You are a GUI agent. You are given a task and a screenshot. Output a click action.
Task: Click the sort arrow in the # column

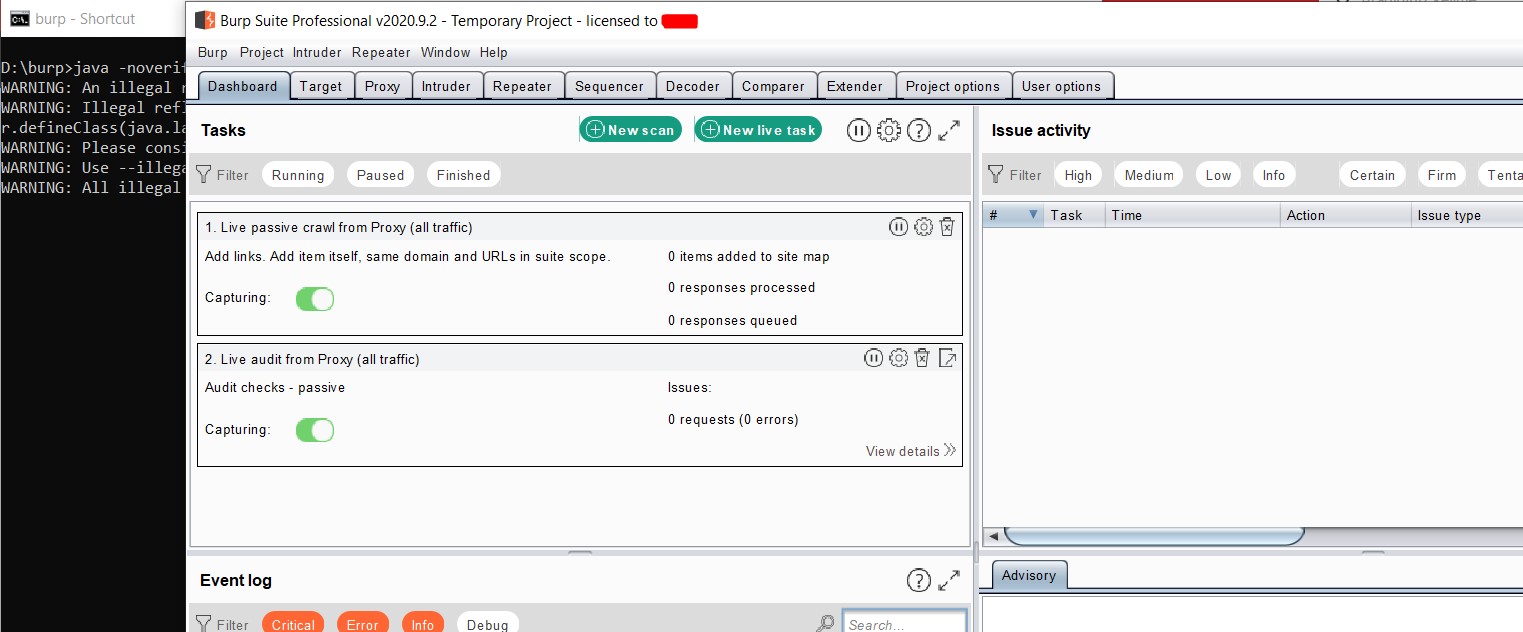[1033, 215]
